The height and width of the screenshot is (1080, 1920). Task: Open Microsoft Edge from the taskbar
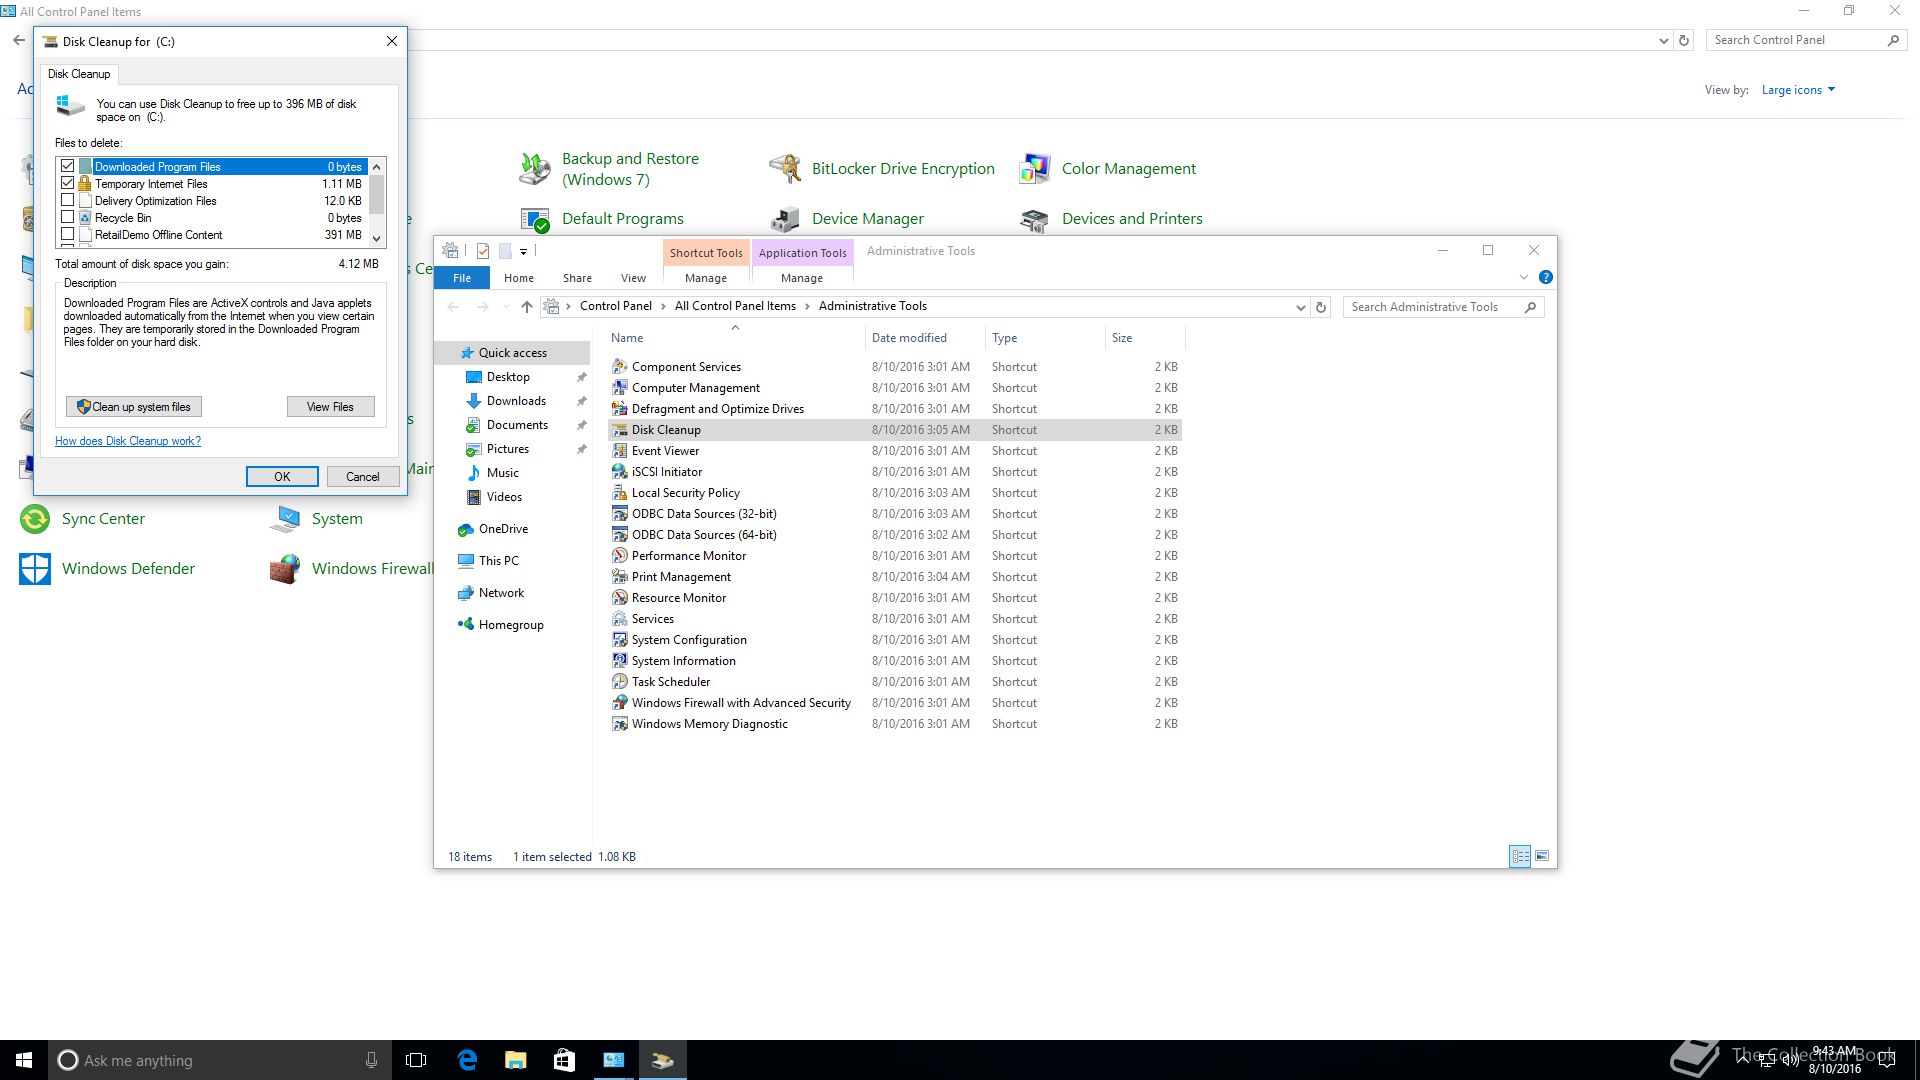pos(467,1060)
